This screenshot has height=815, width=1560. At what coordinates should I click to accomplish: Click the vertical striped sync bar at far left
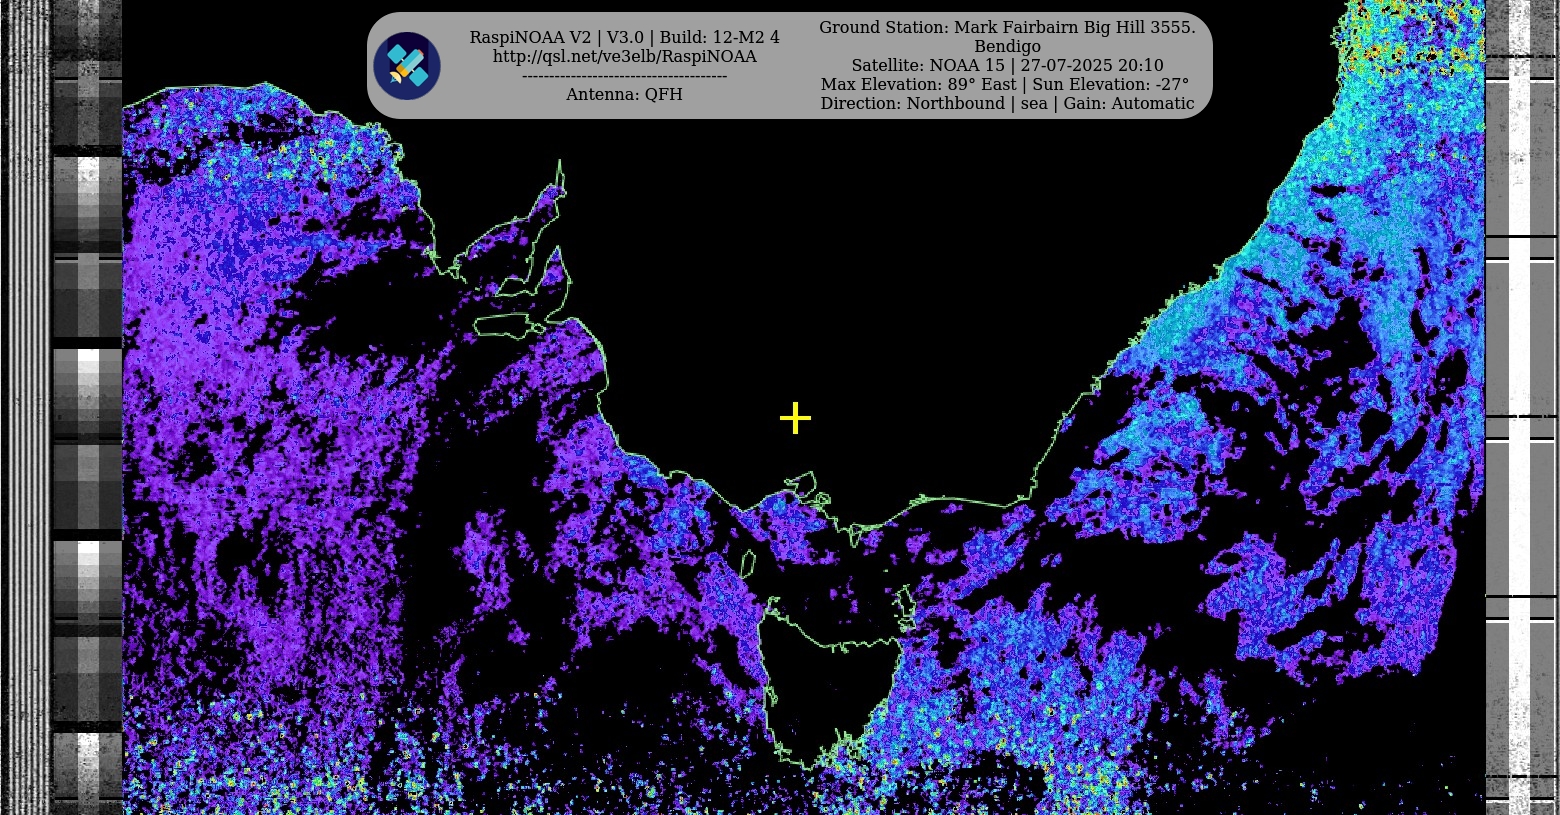(25, 400)
